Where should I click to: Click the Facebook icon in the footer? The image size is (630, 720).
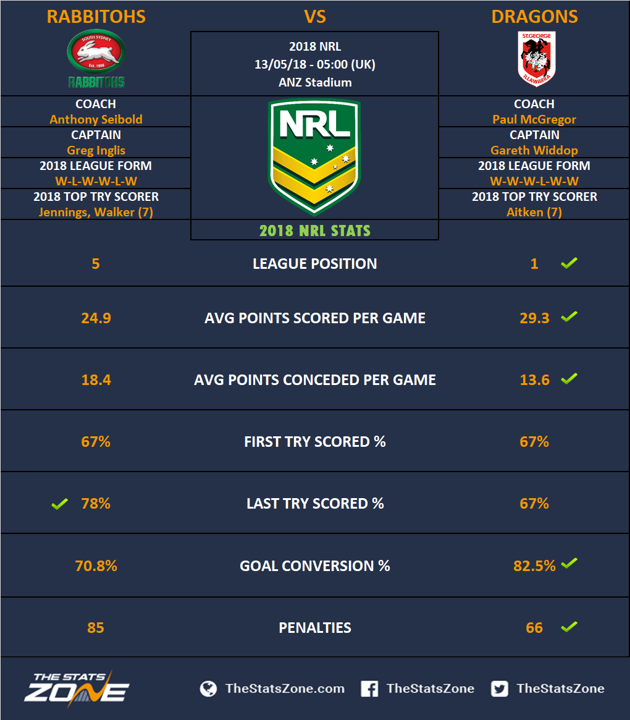(x=369, y=689)
